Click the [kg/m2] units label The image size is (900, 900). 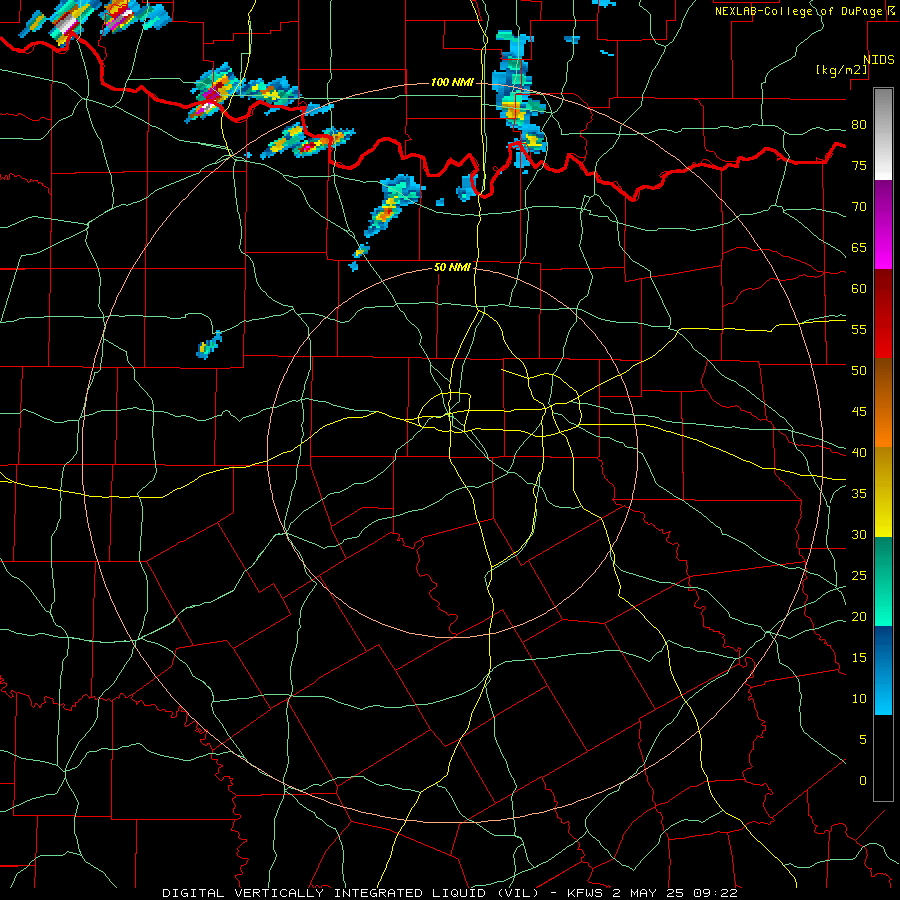coord(841,70)
